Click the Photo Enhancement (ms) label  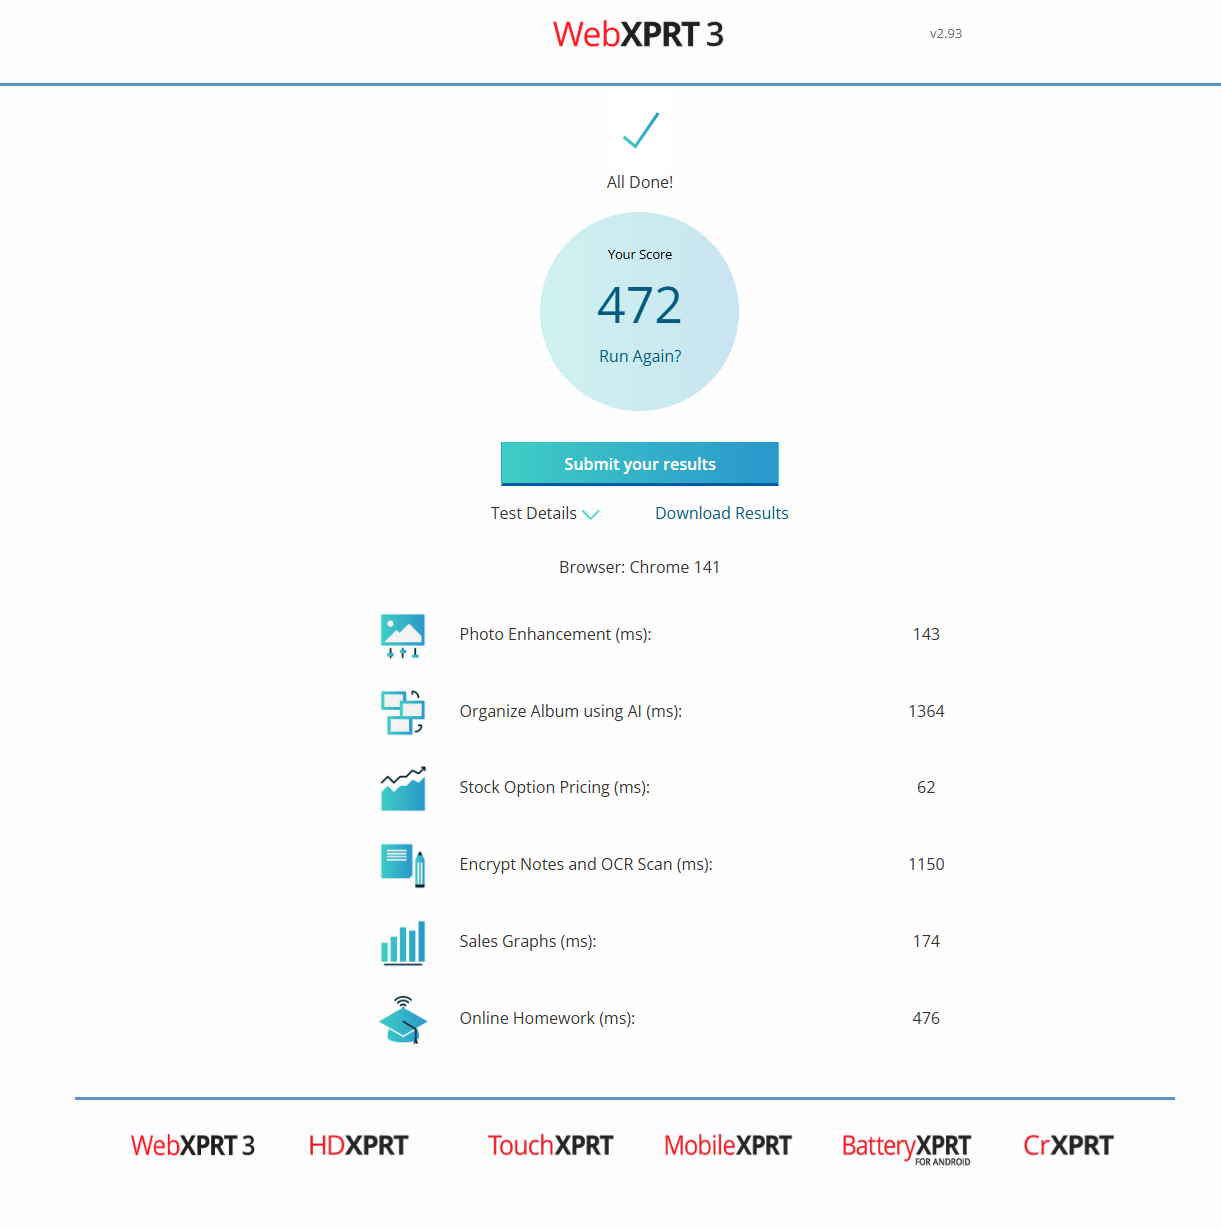556,634
